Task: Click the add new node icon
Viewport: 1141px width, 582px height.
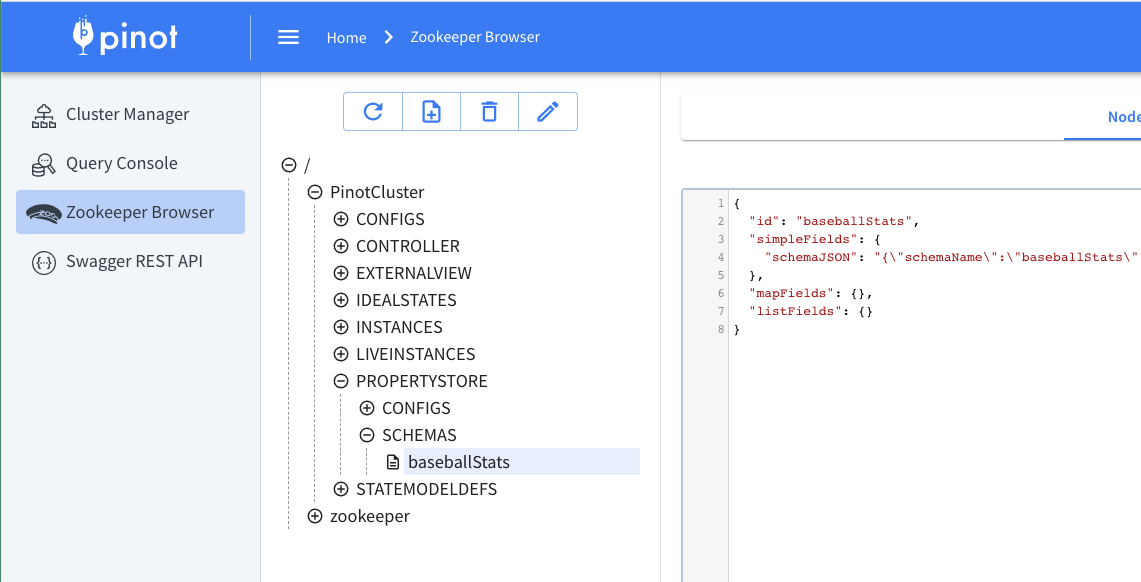Action: (x=431, y=111)
